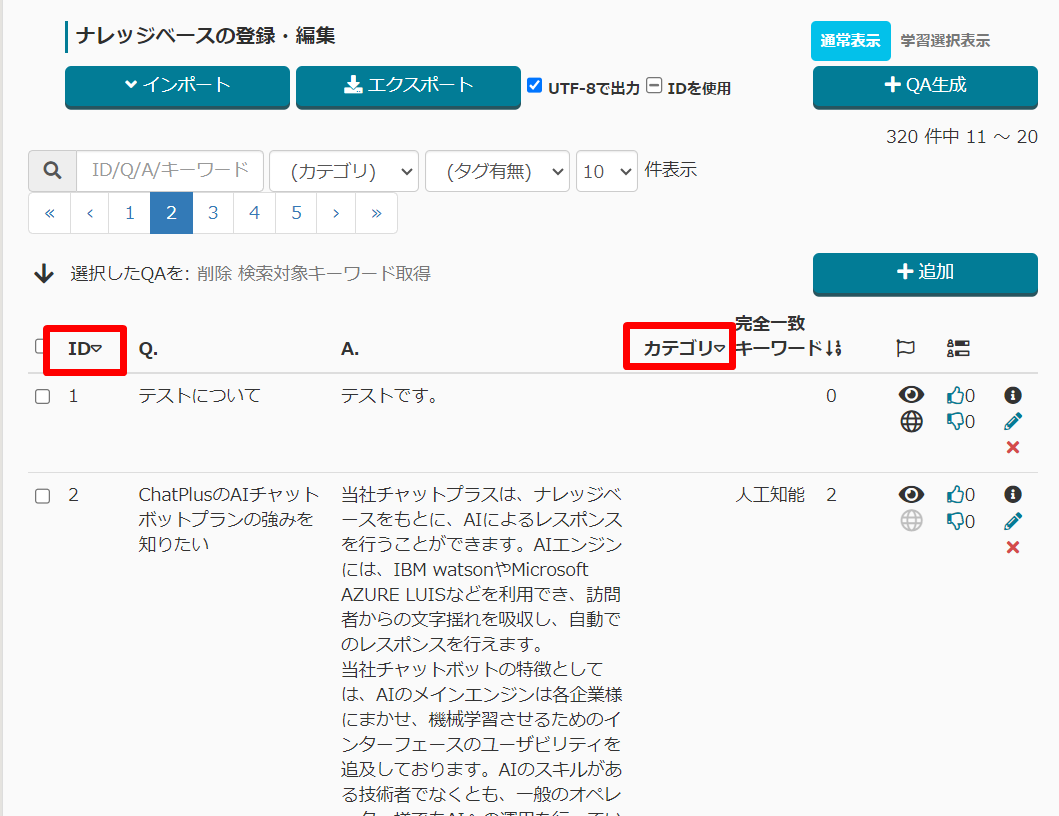This screenshot has height=816, width=1059.
Task: Uncheck the UTF-8で出力 checkbox
Action: 535,86
